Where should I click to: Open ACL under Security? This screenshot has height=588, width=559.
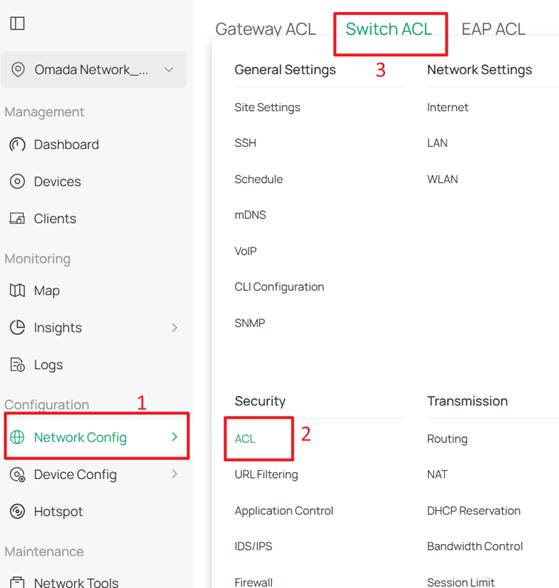click(245, 438)
